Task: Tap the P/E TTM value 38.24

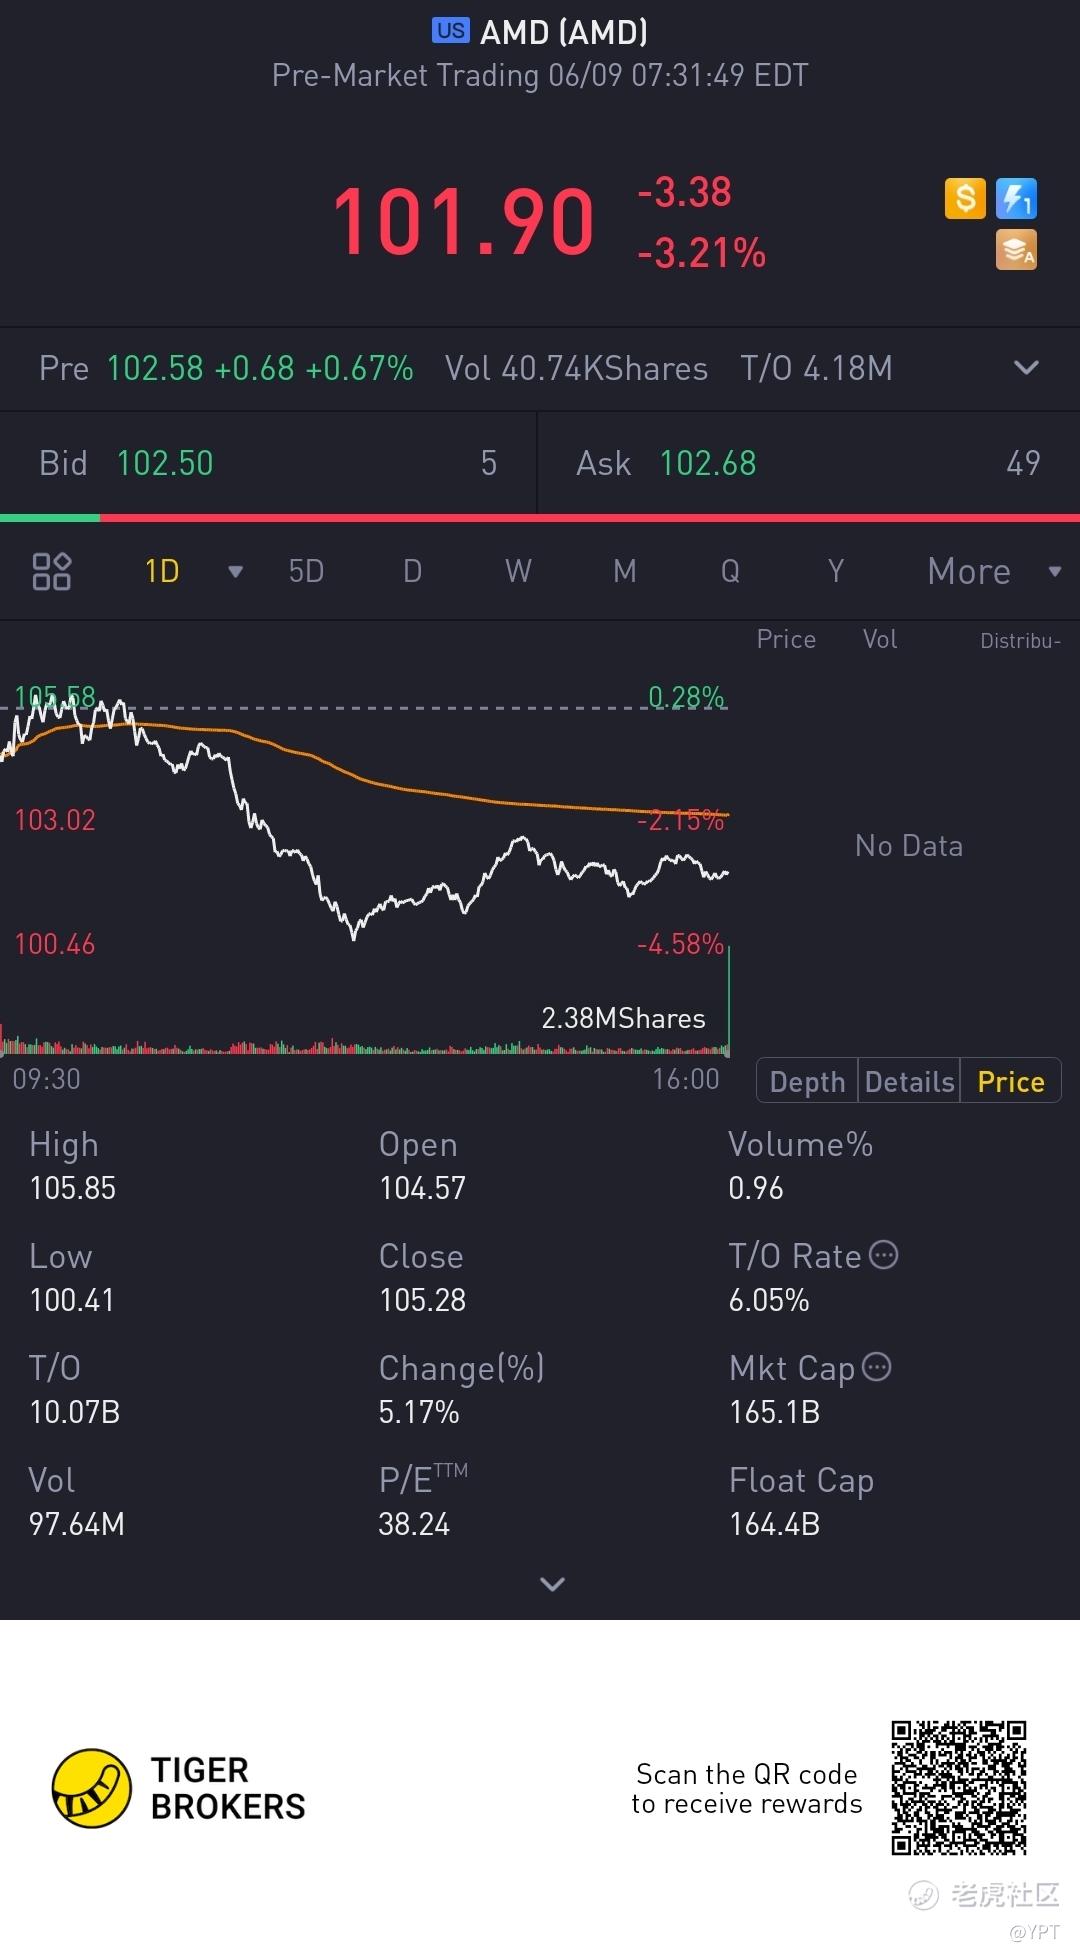Action: 414,1524
